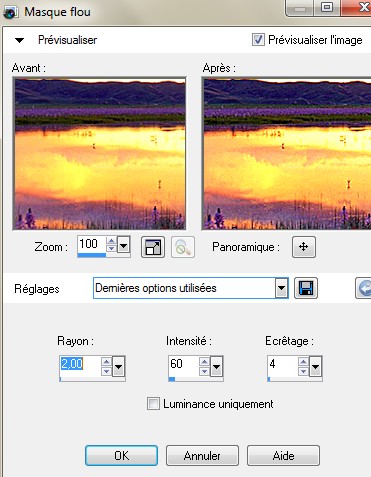
Task: Toggle the Prévisualiser l'image checkbox
Action: tap(258, 40)
